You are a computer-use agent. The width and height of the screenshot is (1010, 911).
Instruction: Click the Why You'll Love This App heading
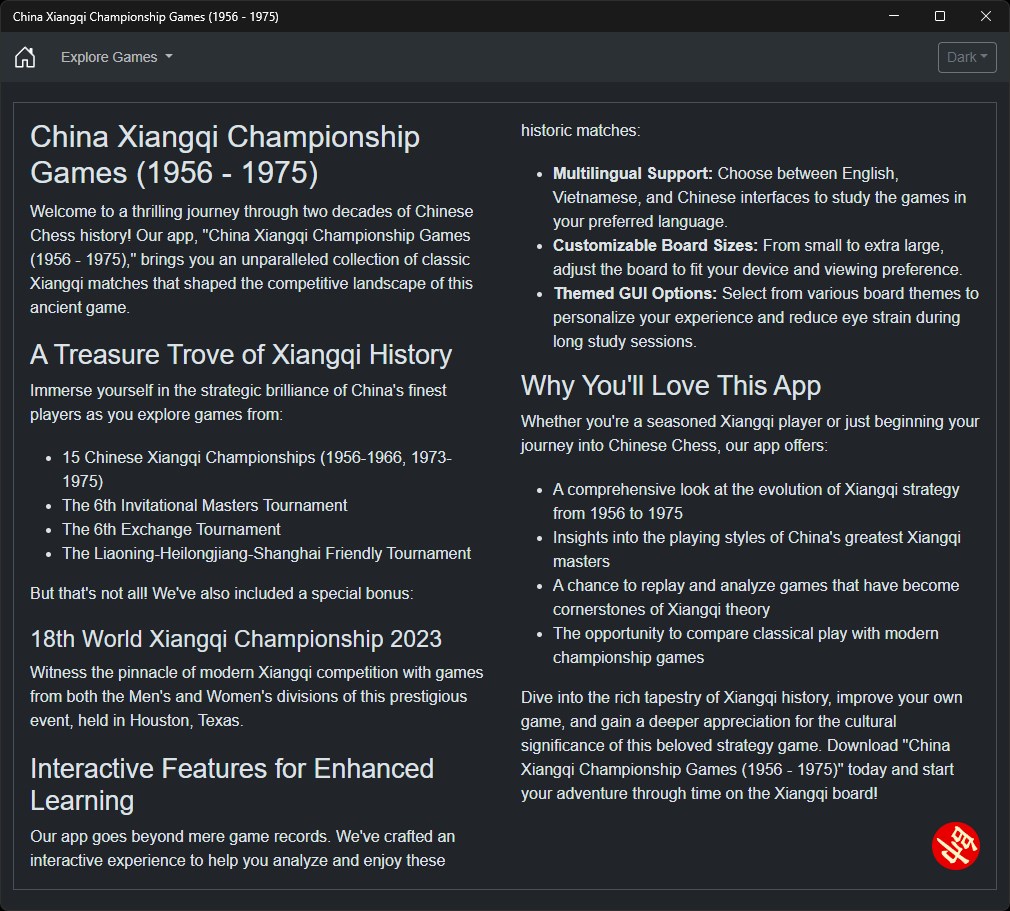(x=671, y=385)
